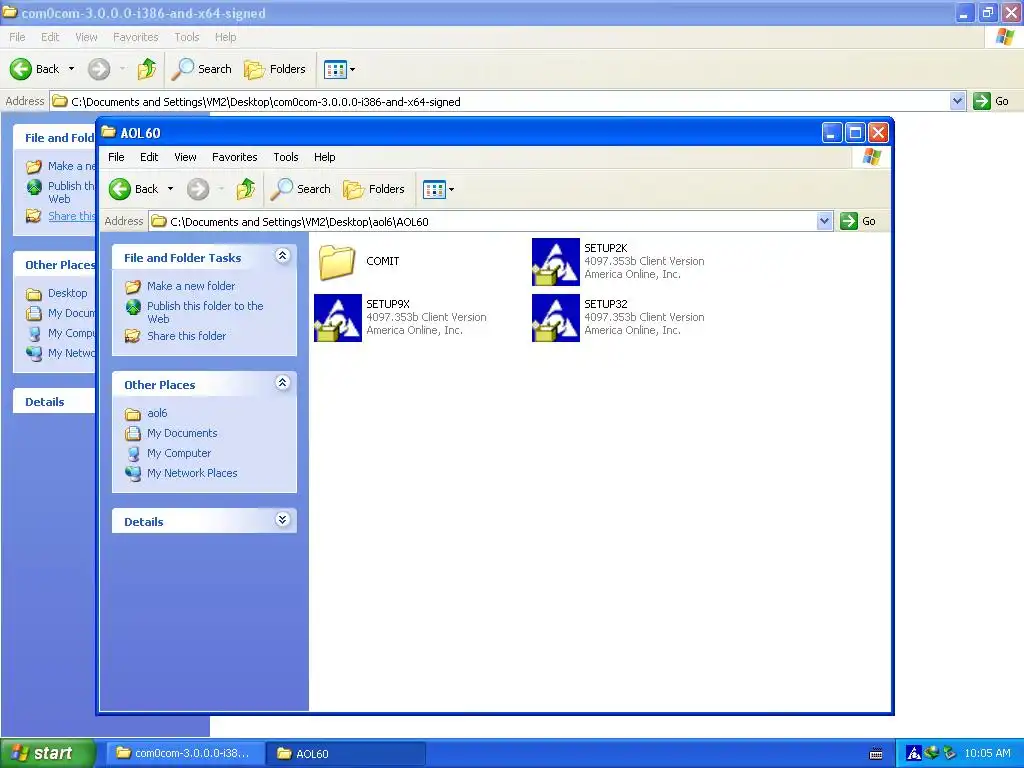Click Publish this folder to the Web in AOL60
Screen dimensions: 1024x768
[x=205, y=312]
